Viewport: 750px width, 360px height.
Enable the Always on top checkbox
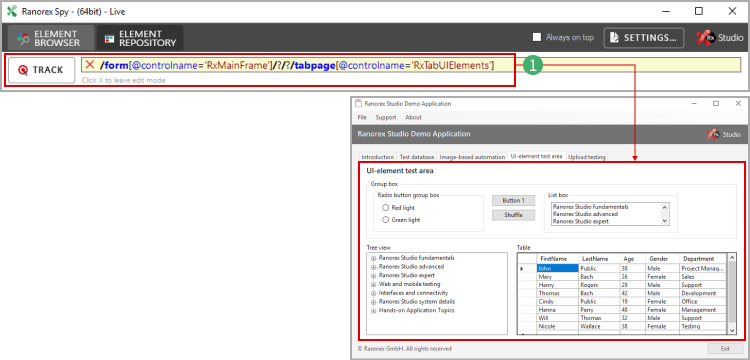click(537, 37)
